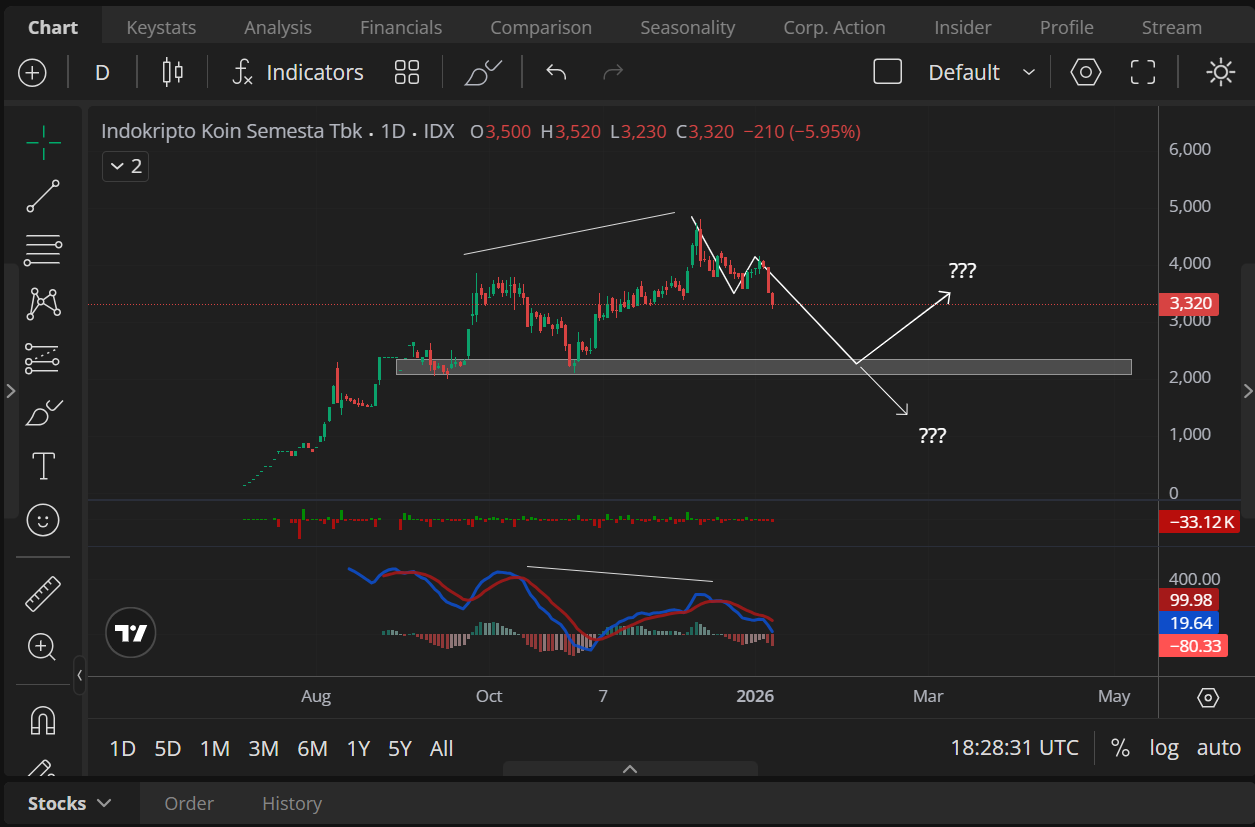
Task: Open the Order tab
Action: [189, 803]
